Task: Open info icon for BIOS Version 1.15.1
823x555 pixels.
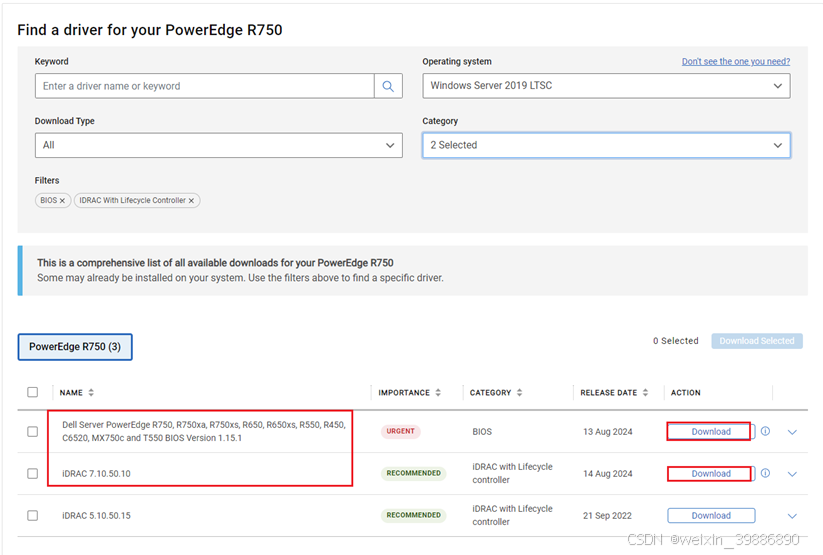Action: (765, 431)
